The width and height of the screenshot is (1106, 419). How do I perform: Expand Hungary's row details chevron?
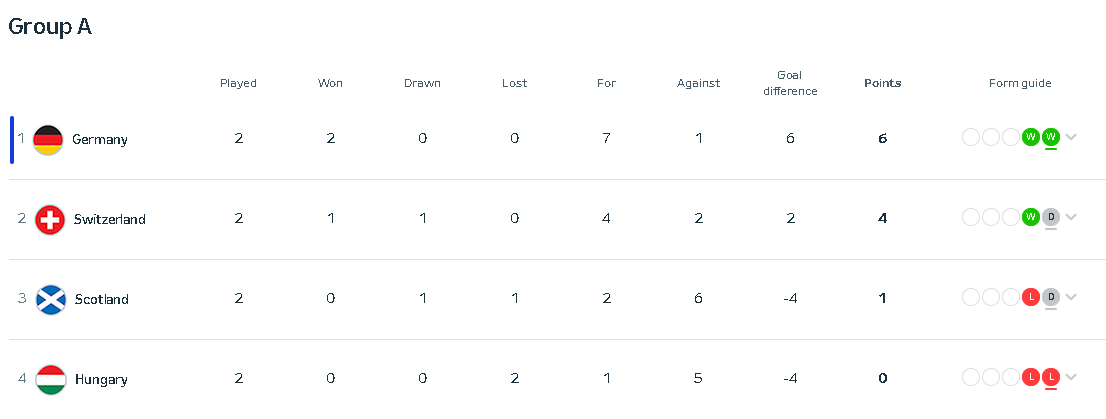(1071, 377)
